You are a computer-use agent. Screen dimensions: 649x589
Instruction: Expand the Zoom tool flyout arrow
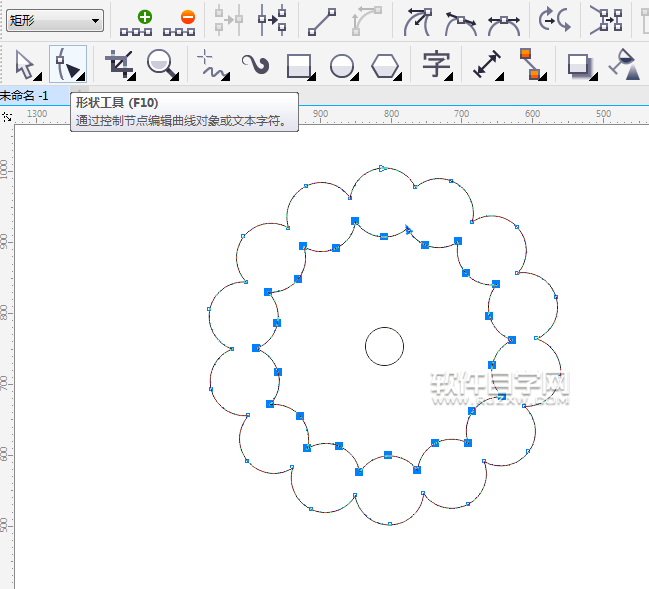[175, 76]
